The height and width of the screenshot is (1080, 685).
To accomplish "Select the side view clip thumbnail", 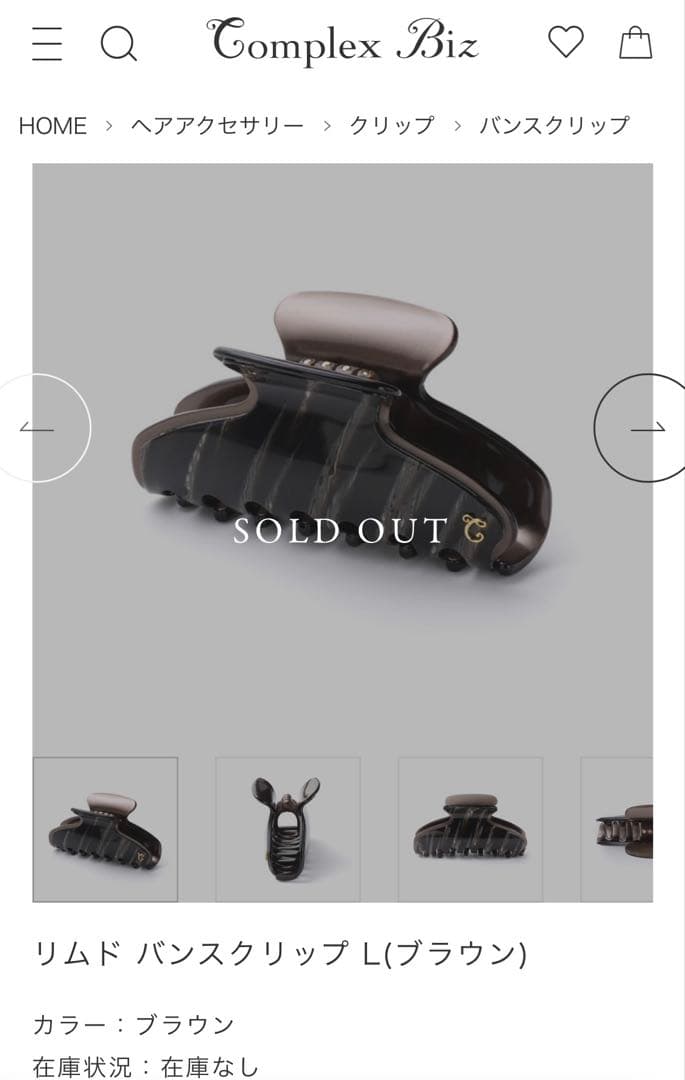I will pos(470,829).
